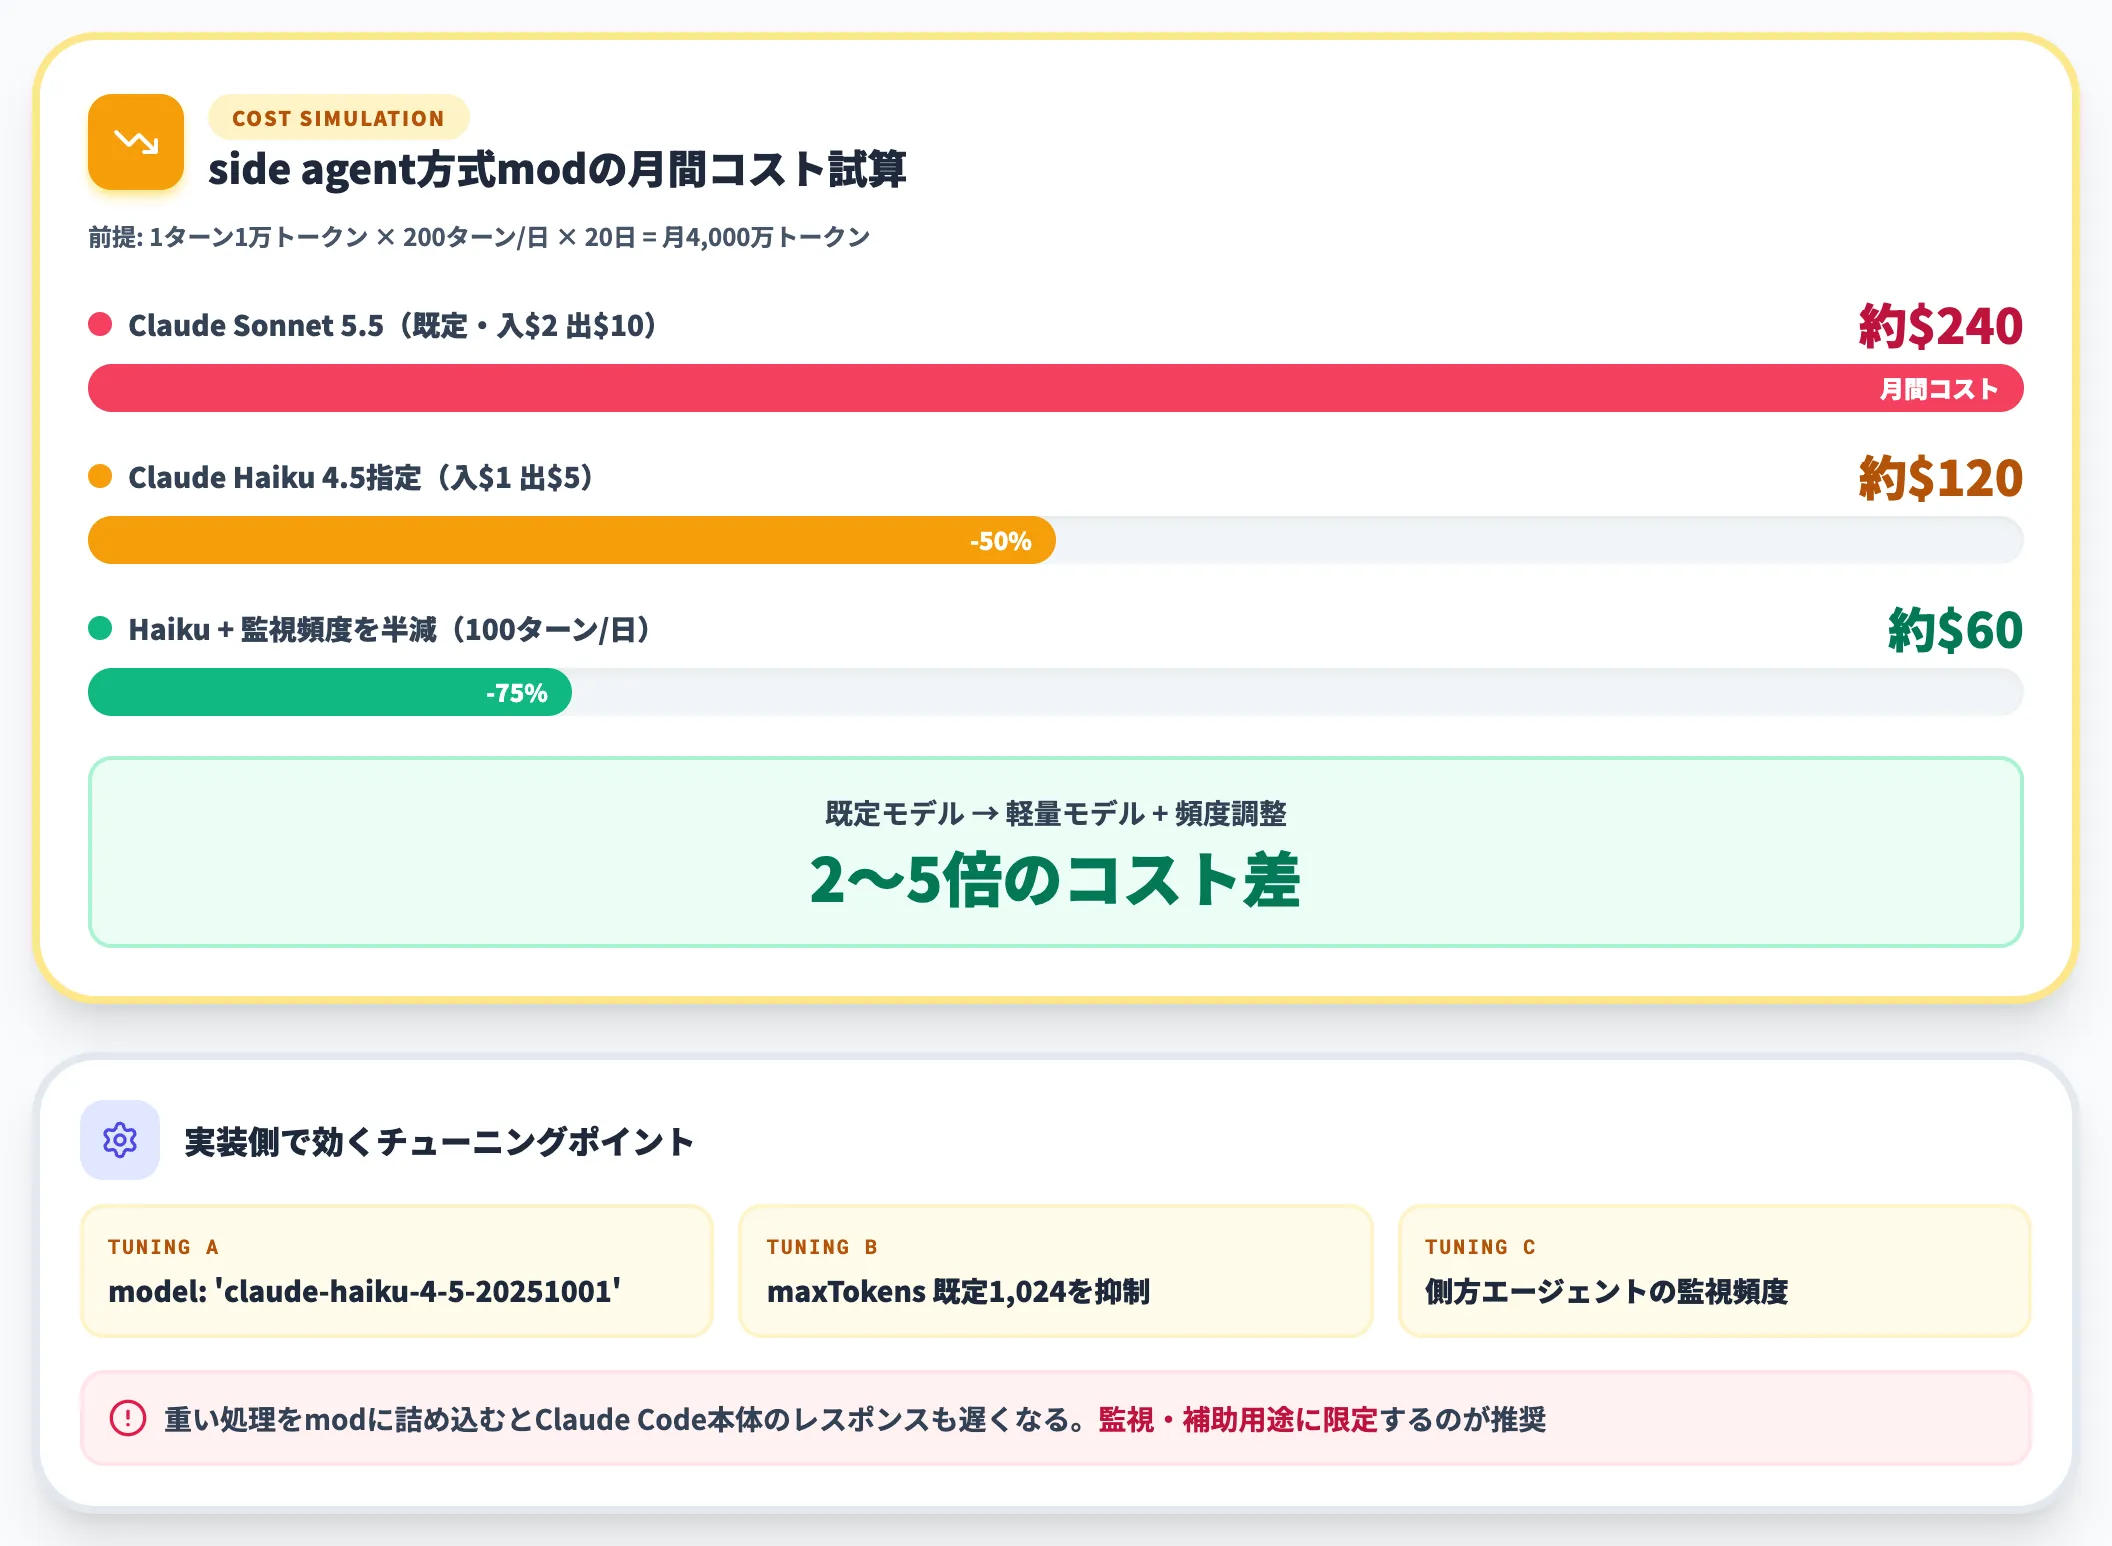Click the Claude Haiku 4.5指定 label text

click(361, 477)
